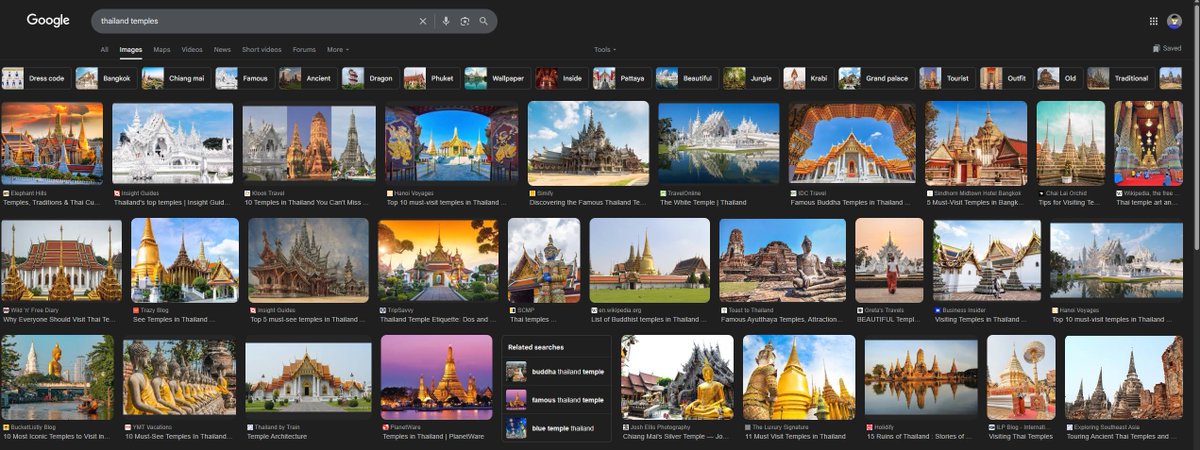Open the TripSavvy Temple Etiquette image
Screen dimensions: 1200x450
point(438,261)
